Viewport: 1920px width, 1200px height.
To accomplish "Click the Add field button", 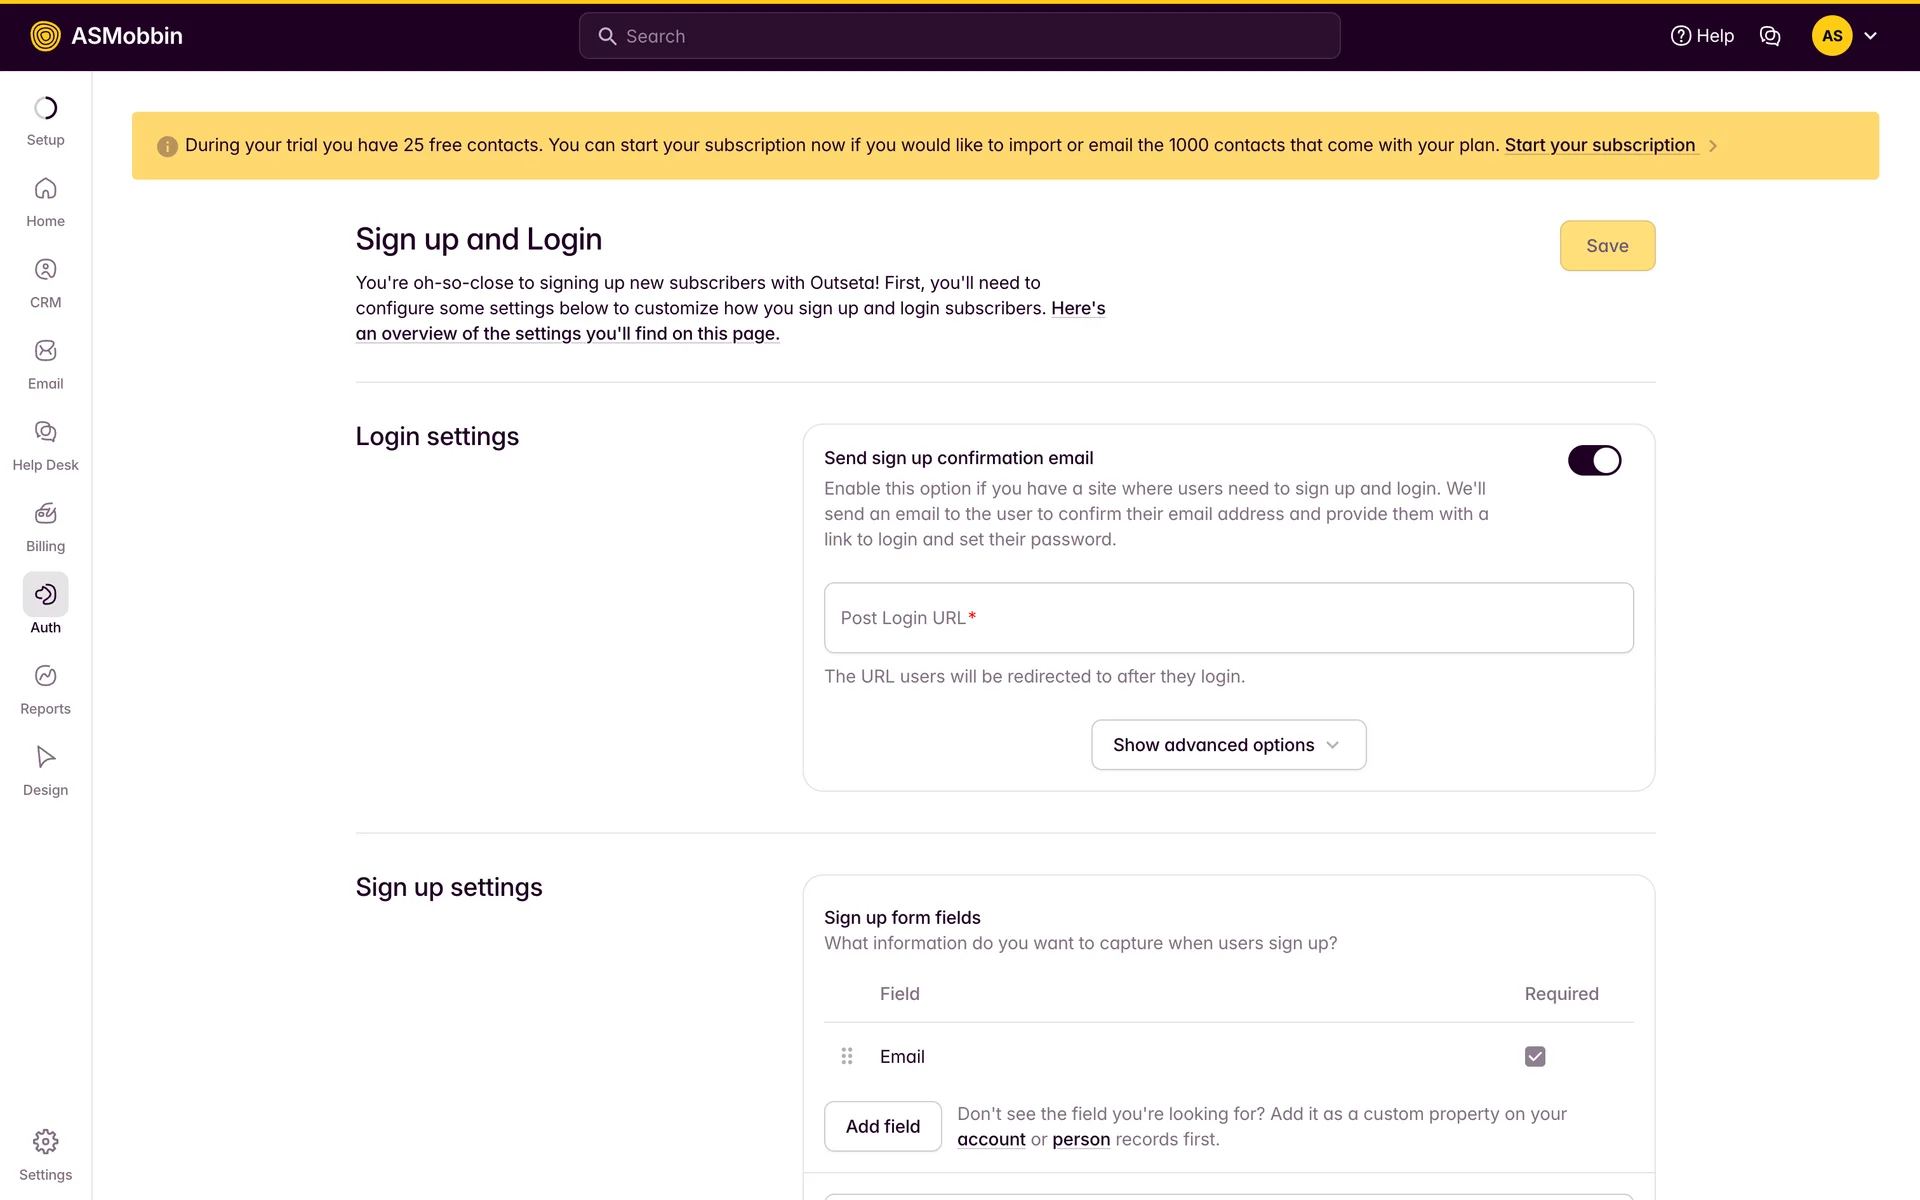I will (882, 1126).
